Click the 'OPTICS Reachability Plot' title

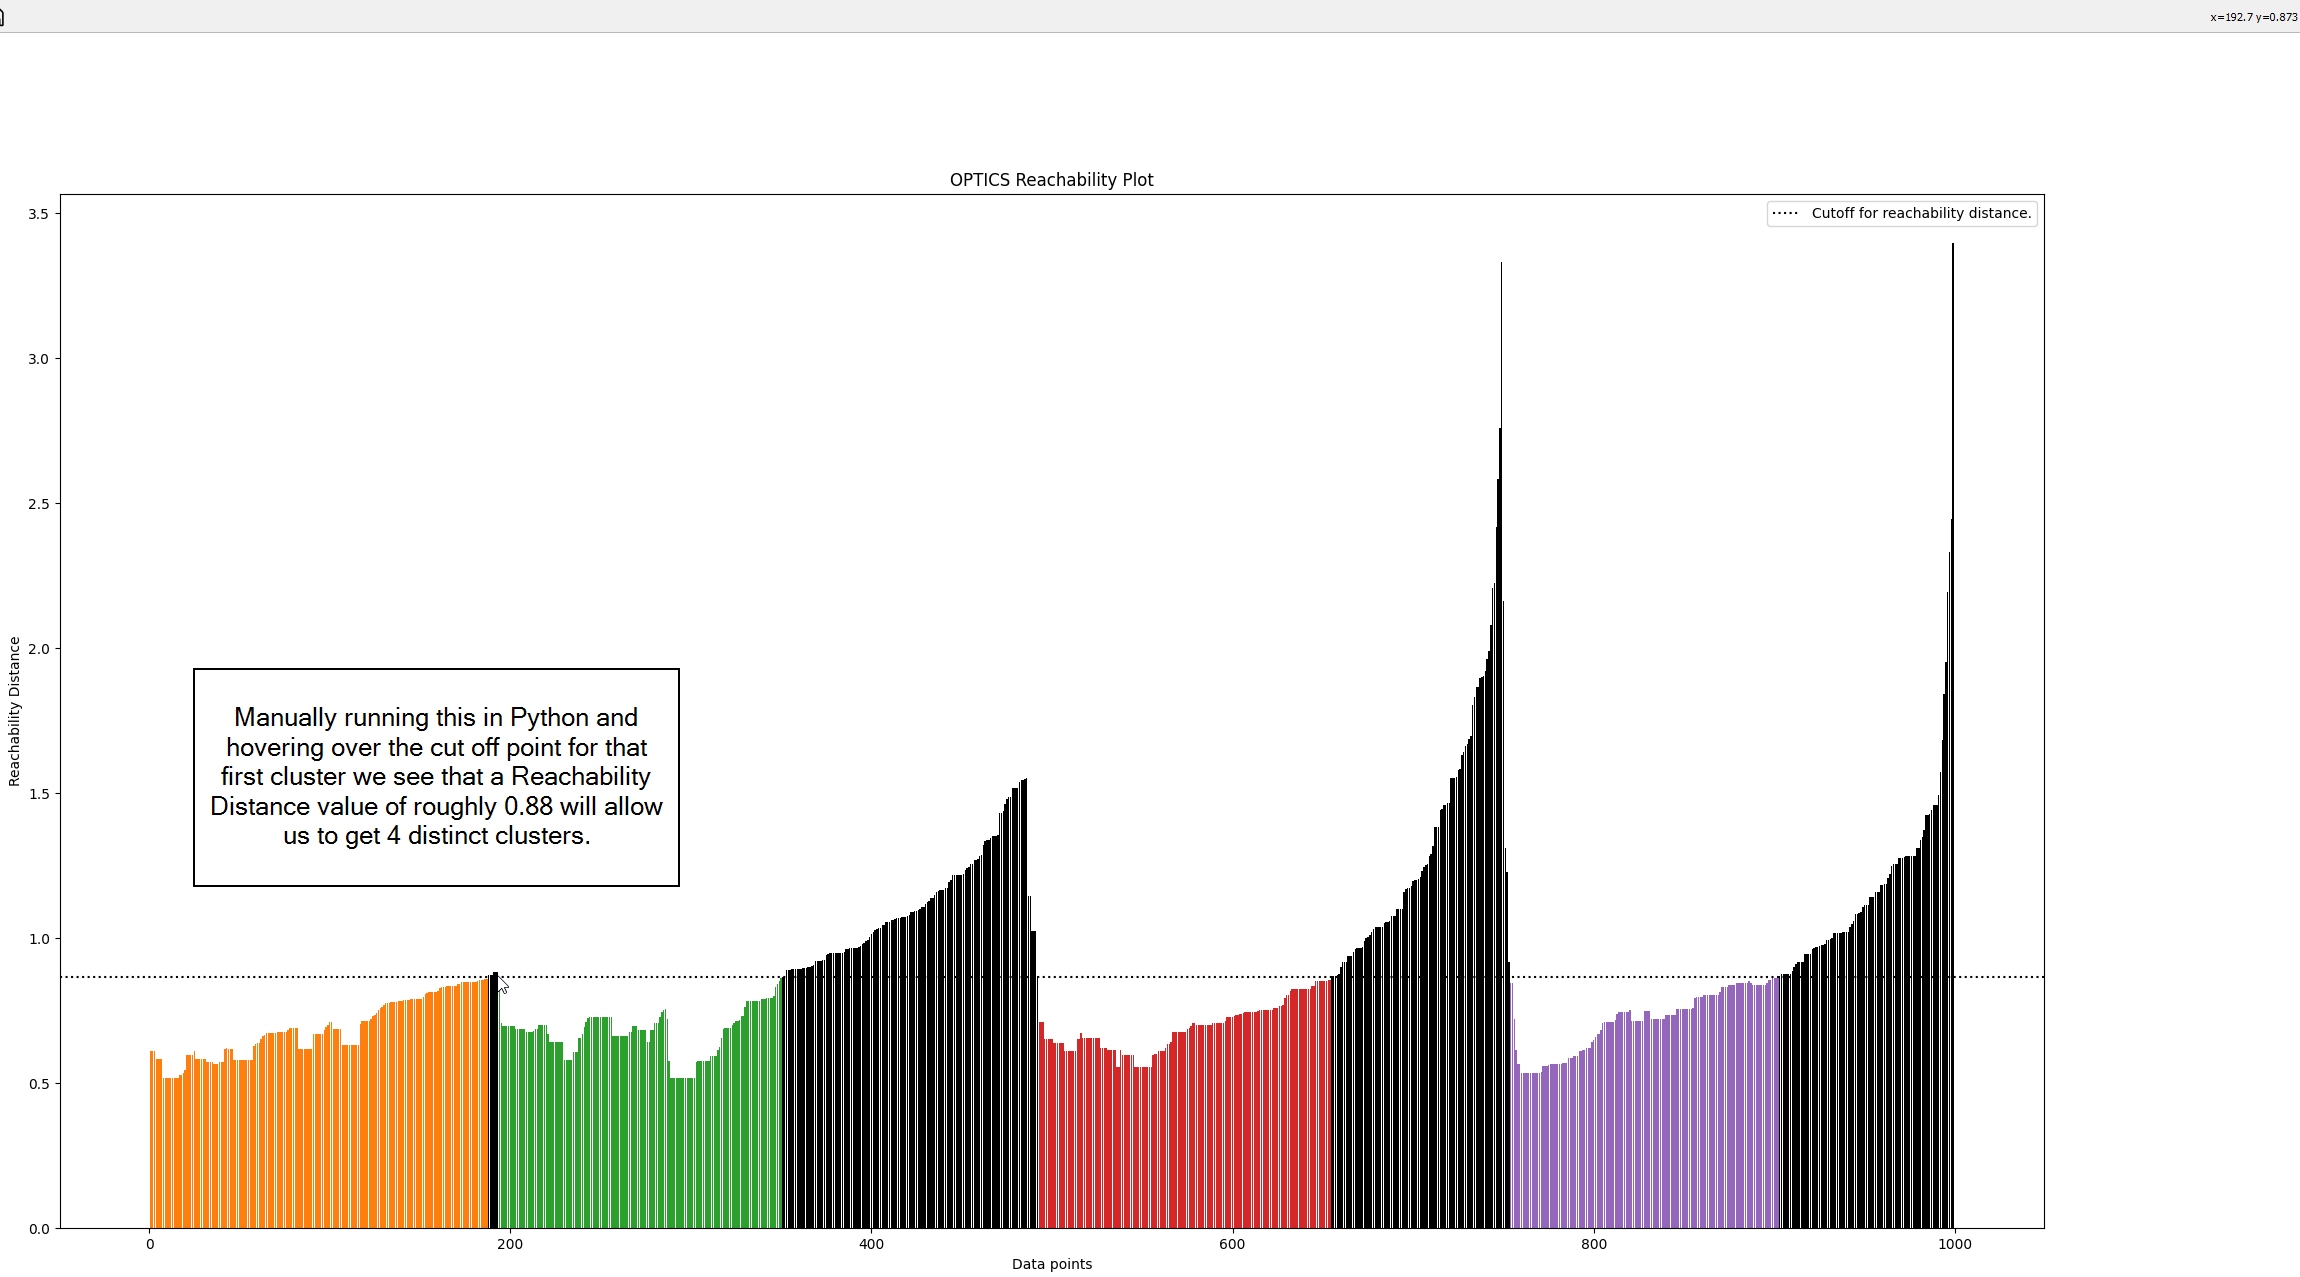[x=1051, y=180]
